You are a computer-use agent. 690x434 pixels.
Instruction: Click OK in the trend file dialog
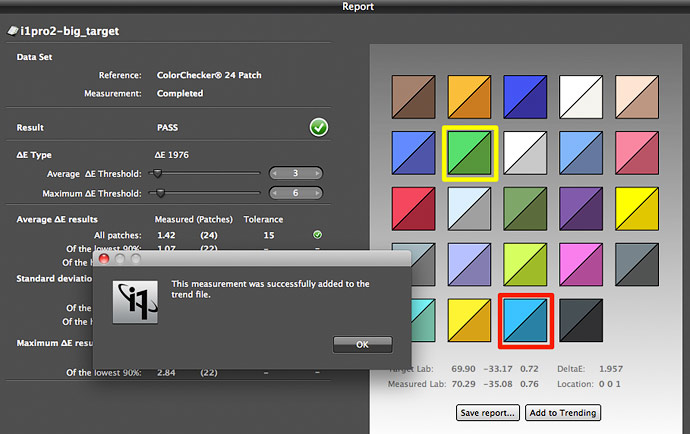point(361,344)
